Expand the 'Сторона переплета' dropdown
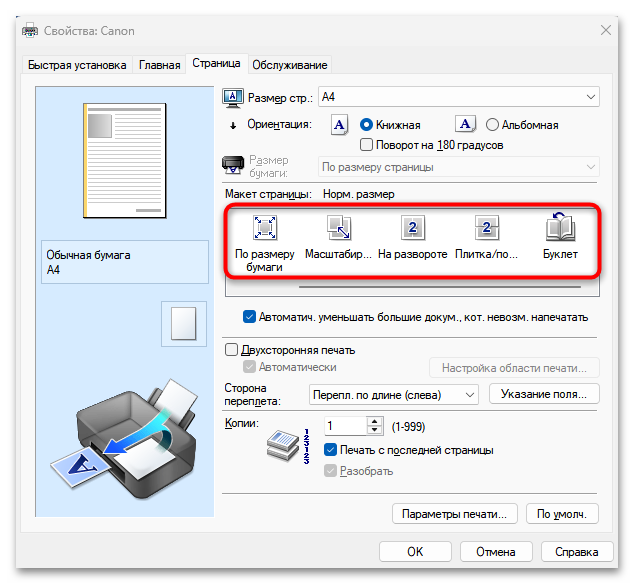The image size is (634, 584). coord(392,394)
